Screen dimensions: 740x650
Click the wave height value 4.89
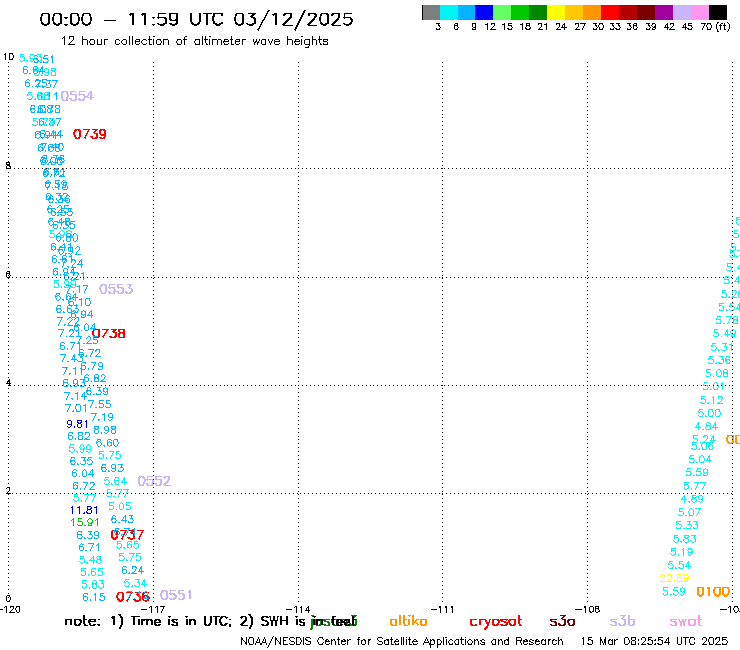(692, 499)
